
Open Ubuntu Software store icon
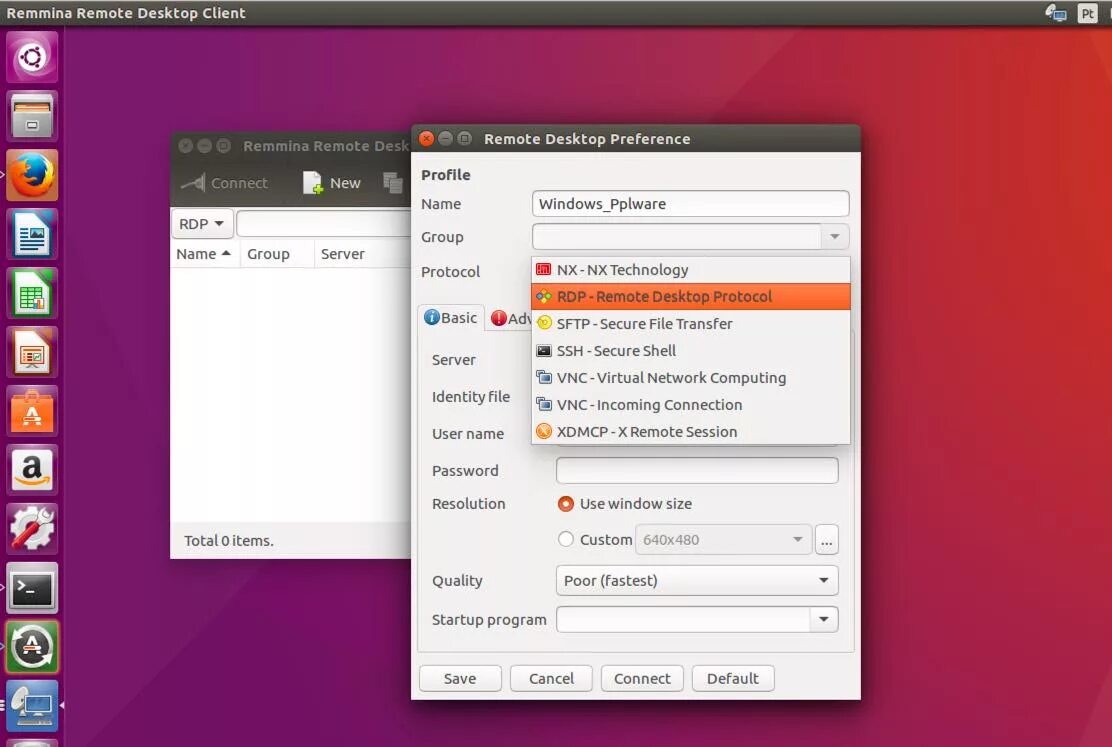pyautogui.click(x=32, y=411)
